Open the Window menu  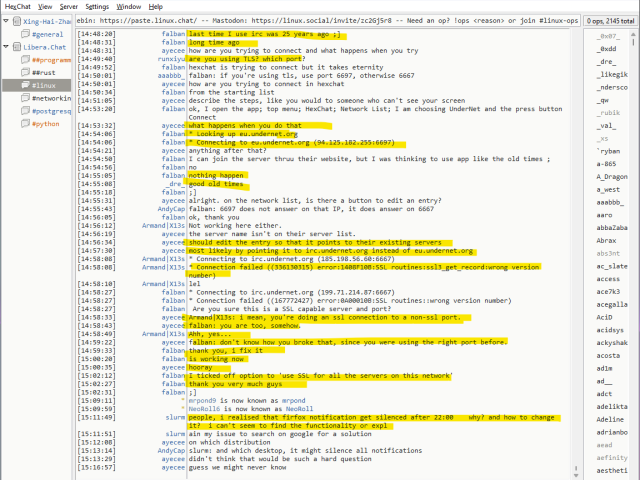(129, 7)
